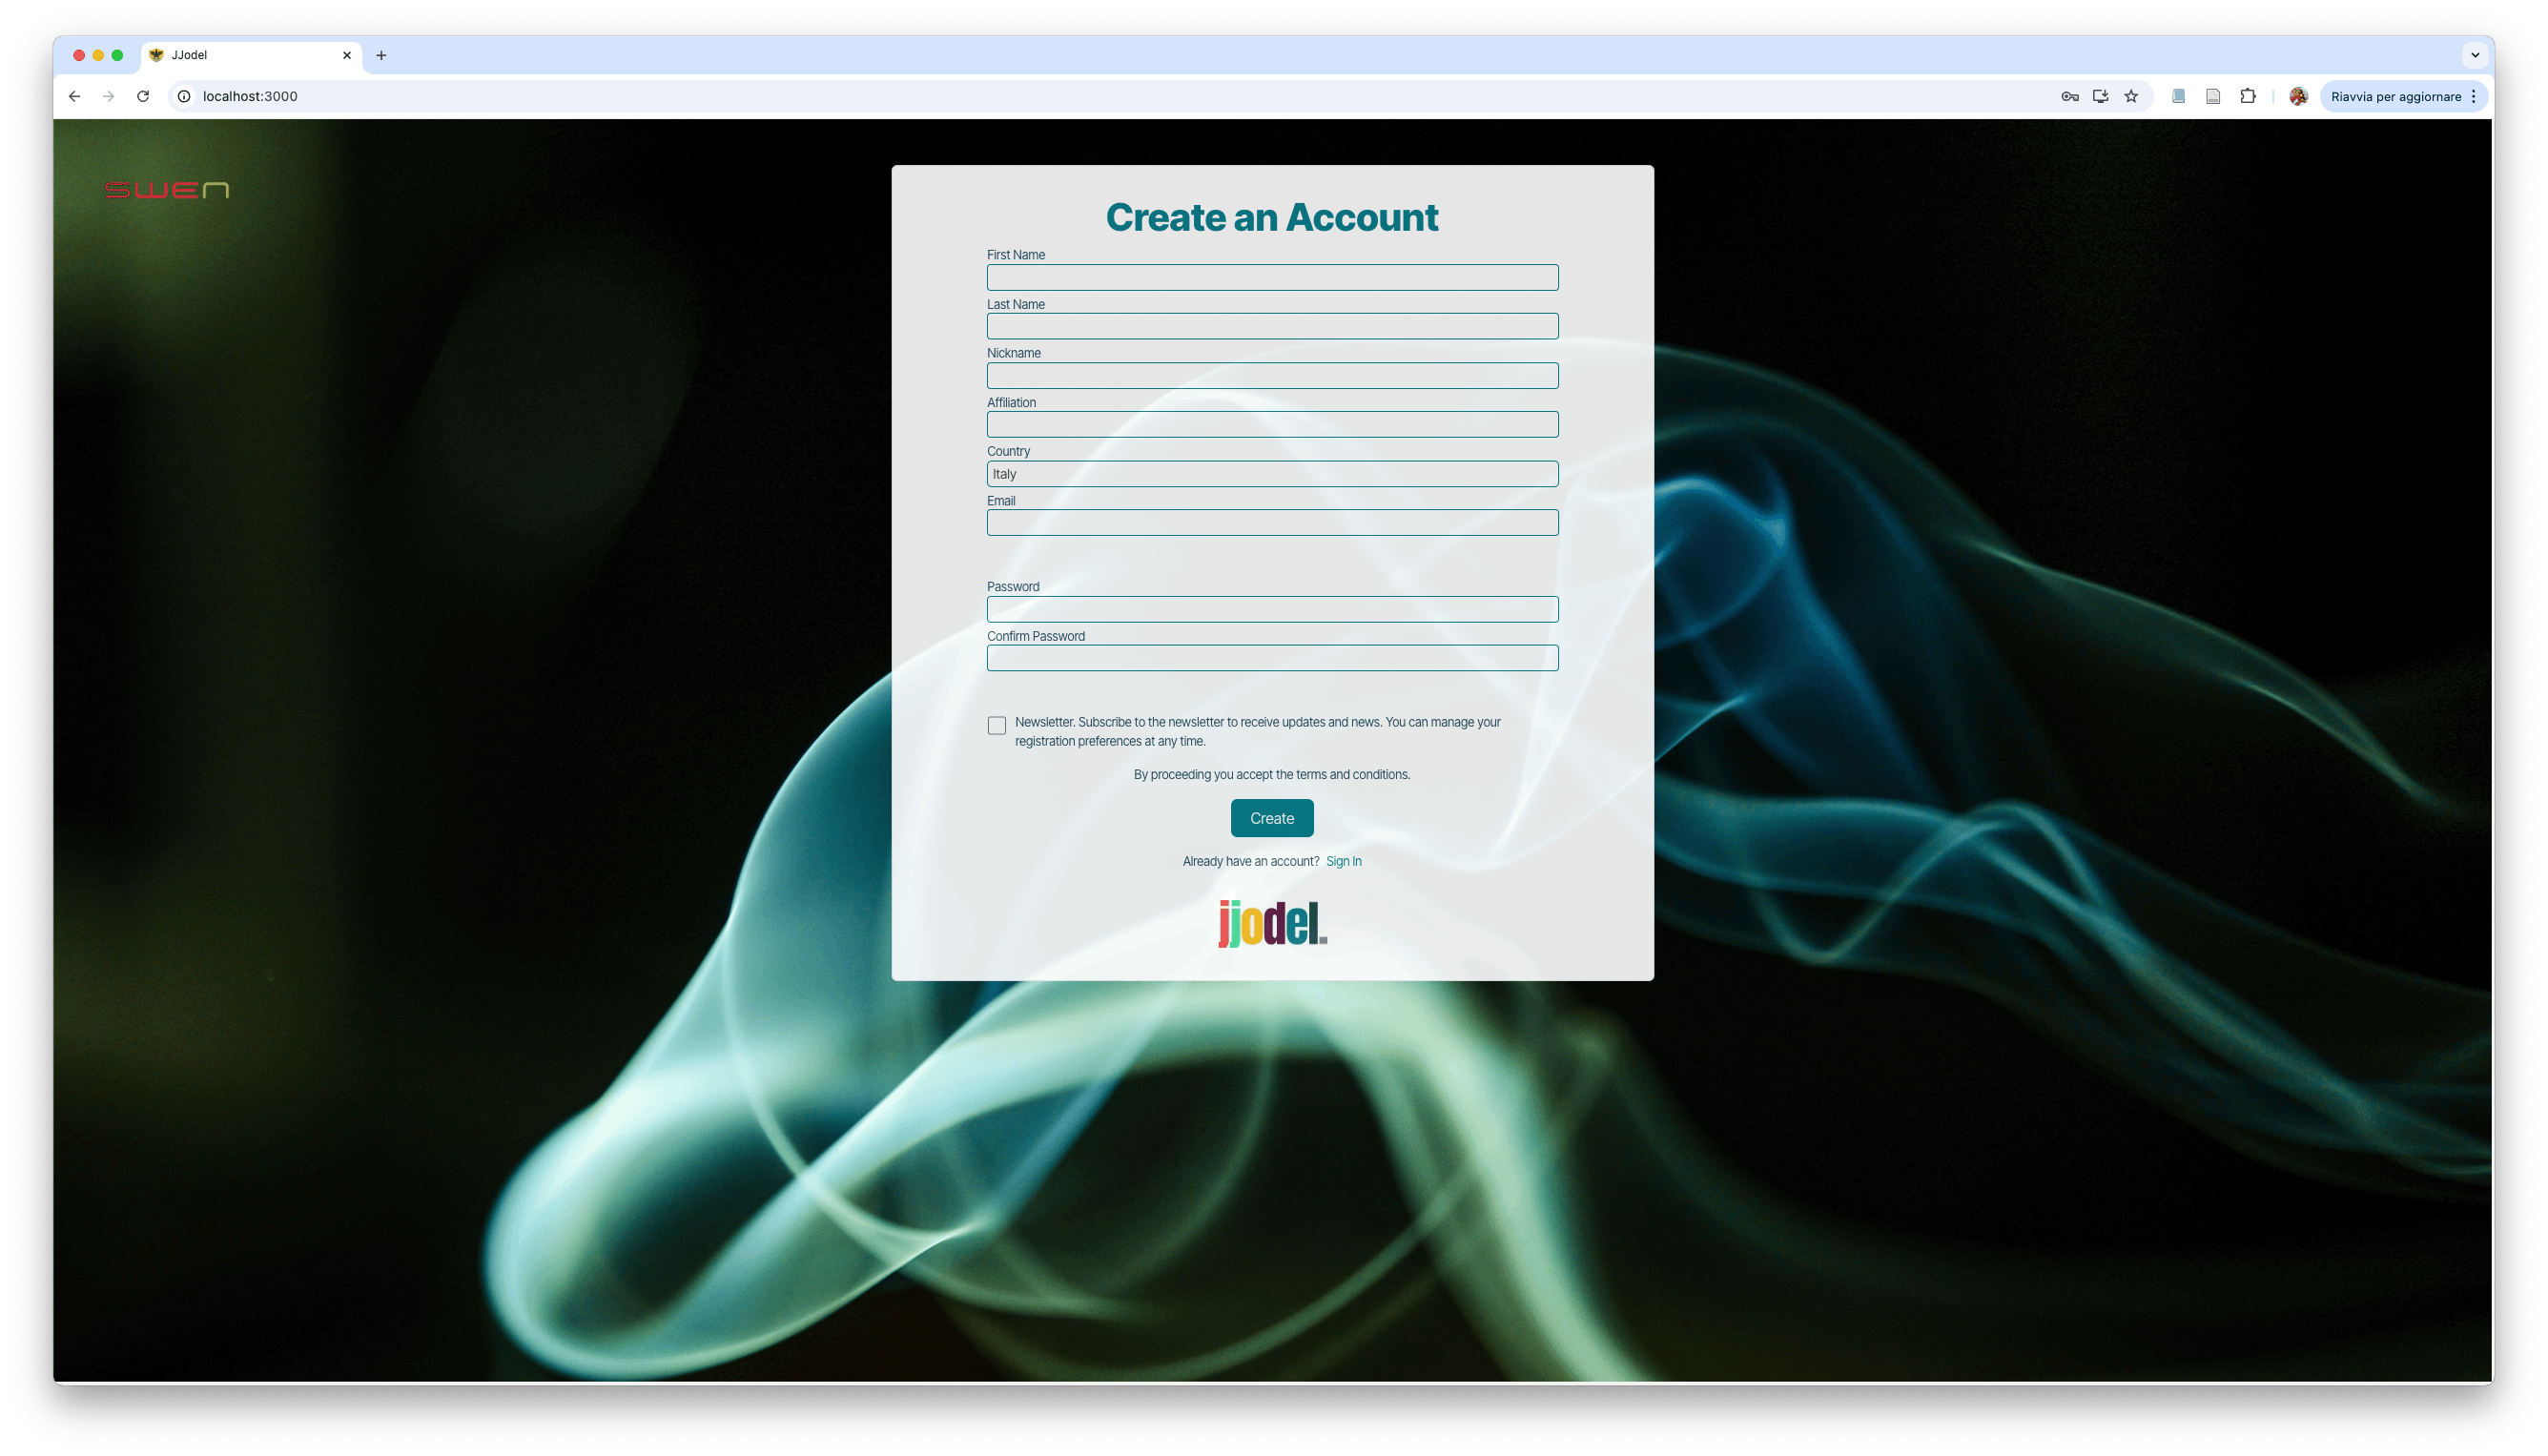Image resolution: width=2548 pixels, height=1456 pixels.
Task: Click the browser back arrow
Action: [x=74, y=96]
